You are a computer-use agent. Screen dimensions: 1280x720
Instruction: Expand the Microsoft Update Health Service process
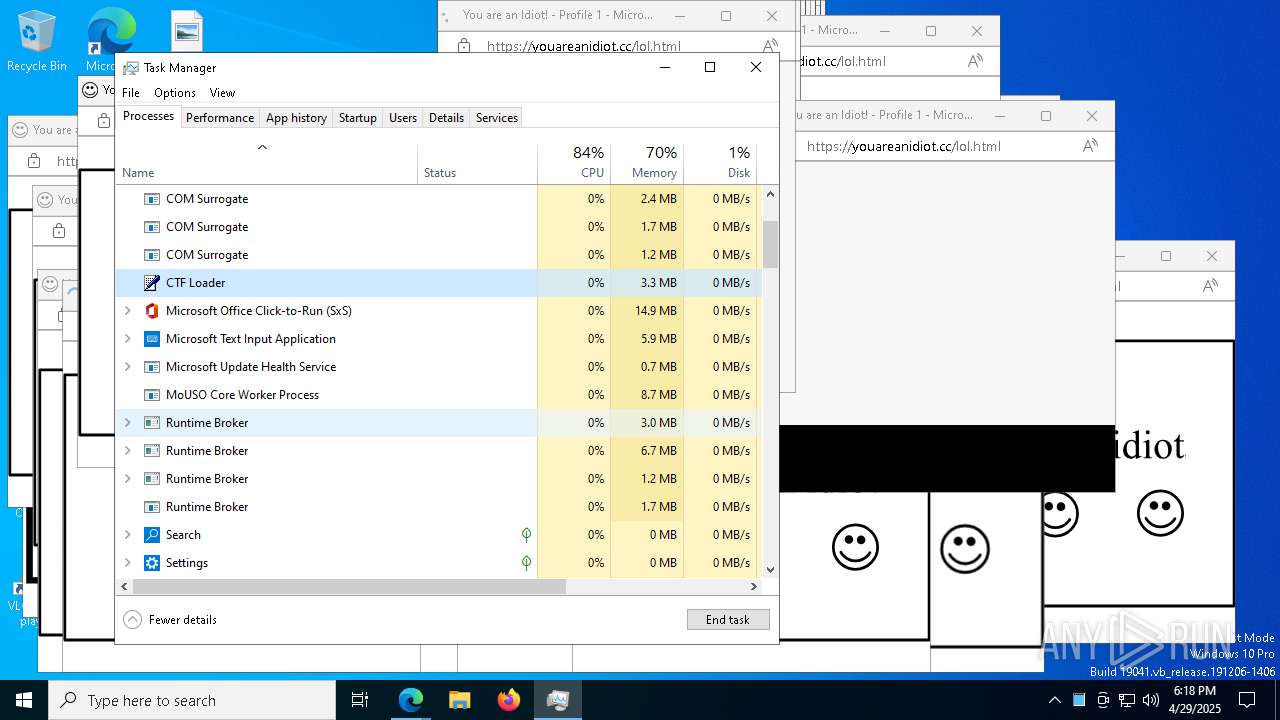click(127, 367)
